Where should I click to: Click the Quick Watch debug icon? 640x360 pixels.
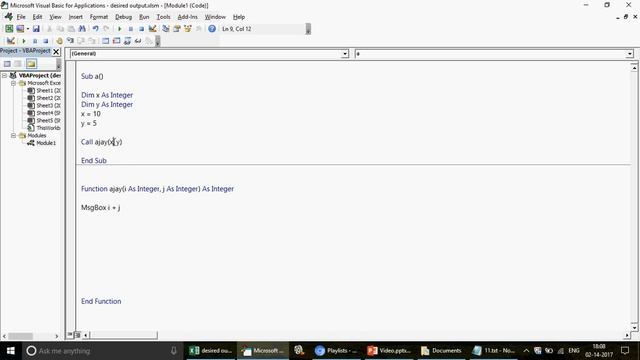coord(138,41)
